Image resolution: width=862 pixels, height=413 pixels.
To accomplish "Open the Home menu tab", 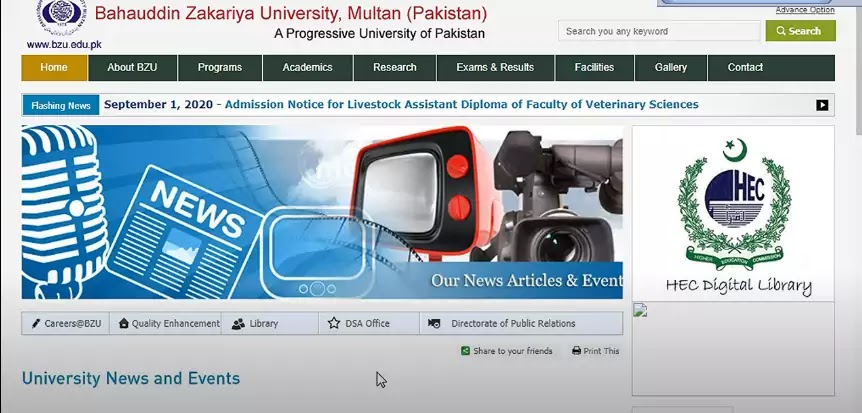I will point(54,68).
